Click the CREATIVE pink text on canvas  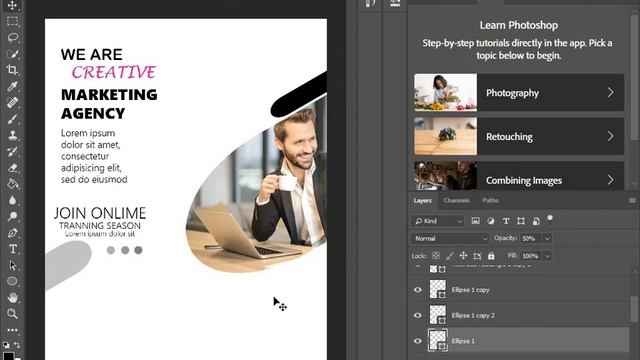coord(114,72)
